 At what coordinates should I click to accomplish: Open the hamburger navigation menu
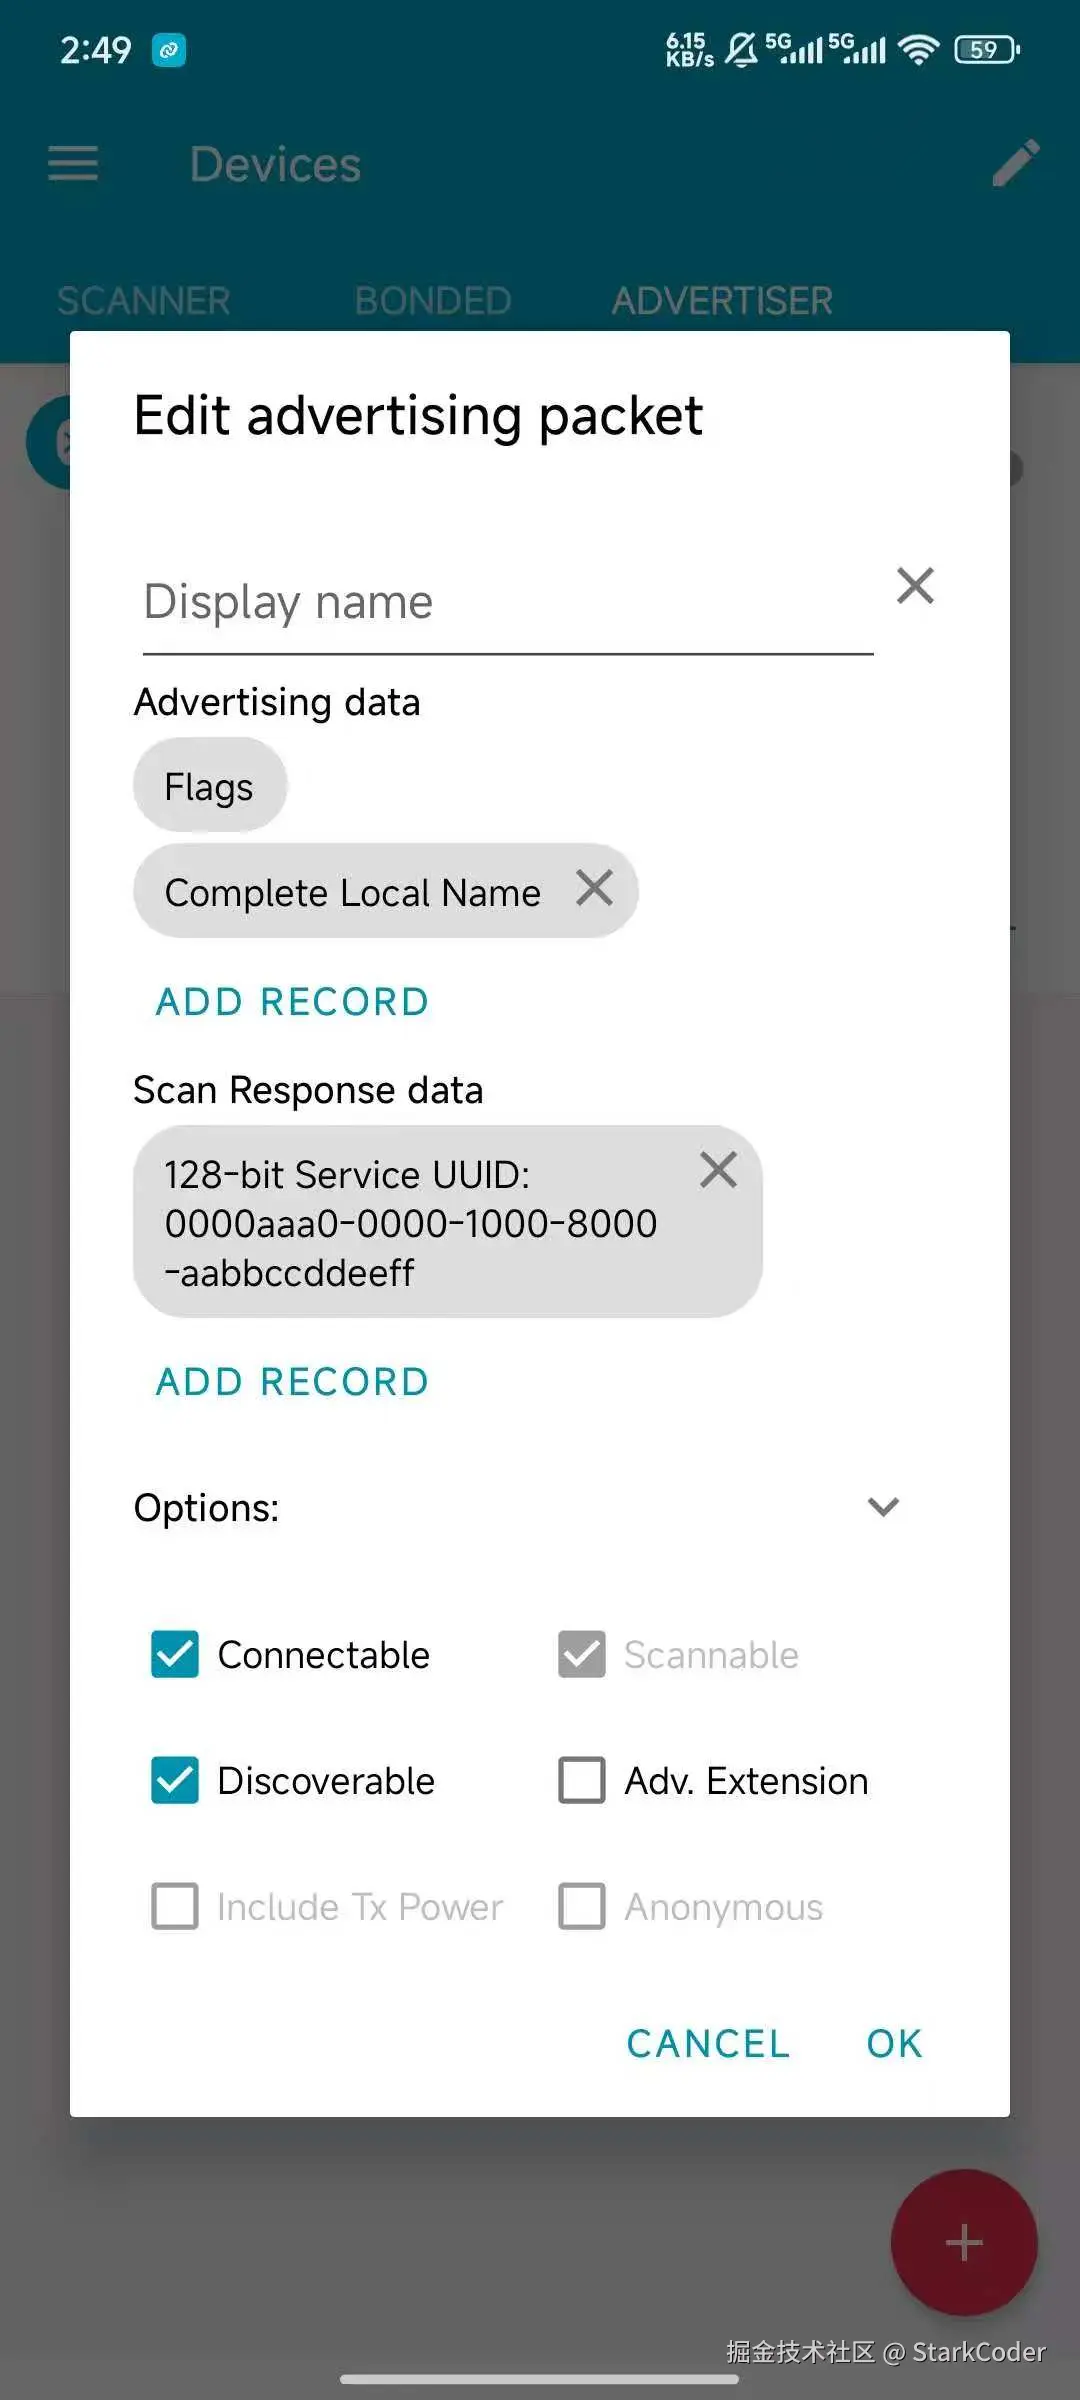73,164
